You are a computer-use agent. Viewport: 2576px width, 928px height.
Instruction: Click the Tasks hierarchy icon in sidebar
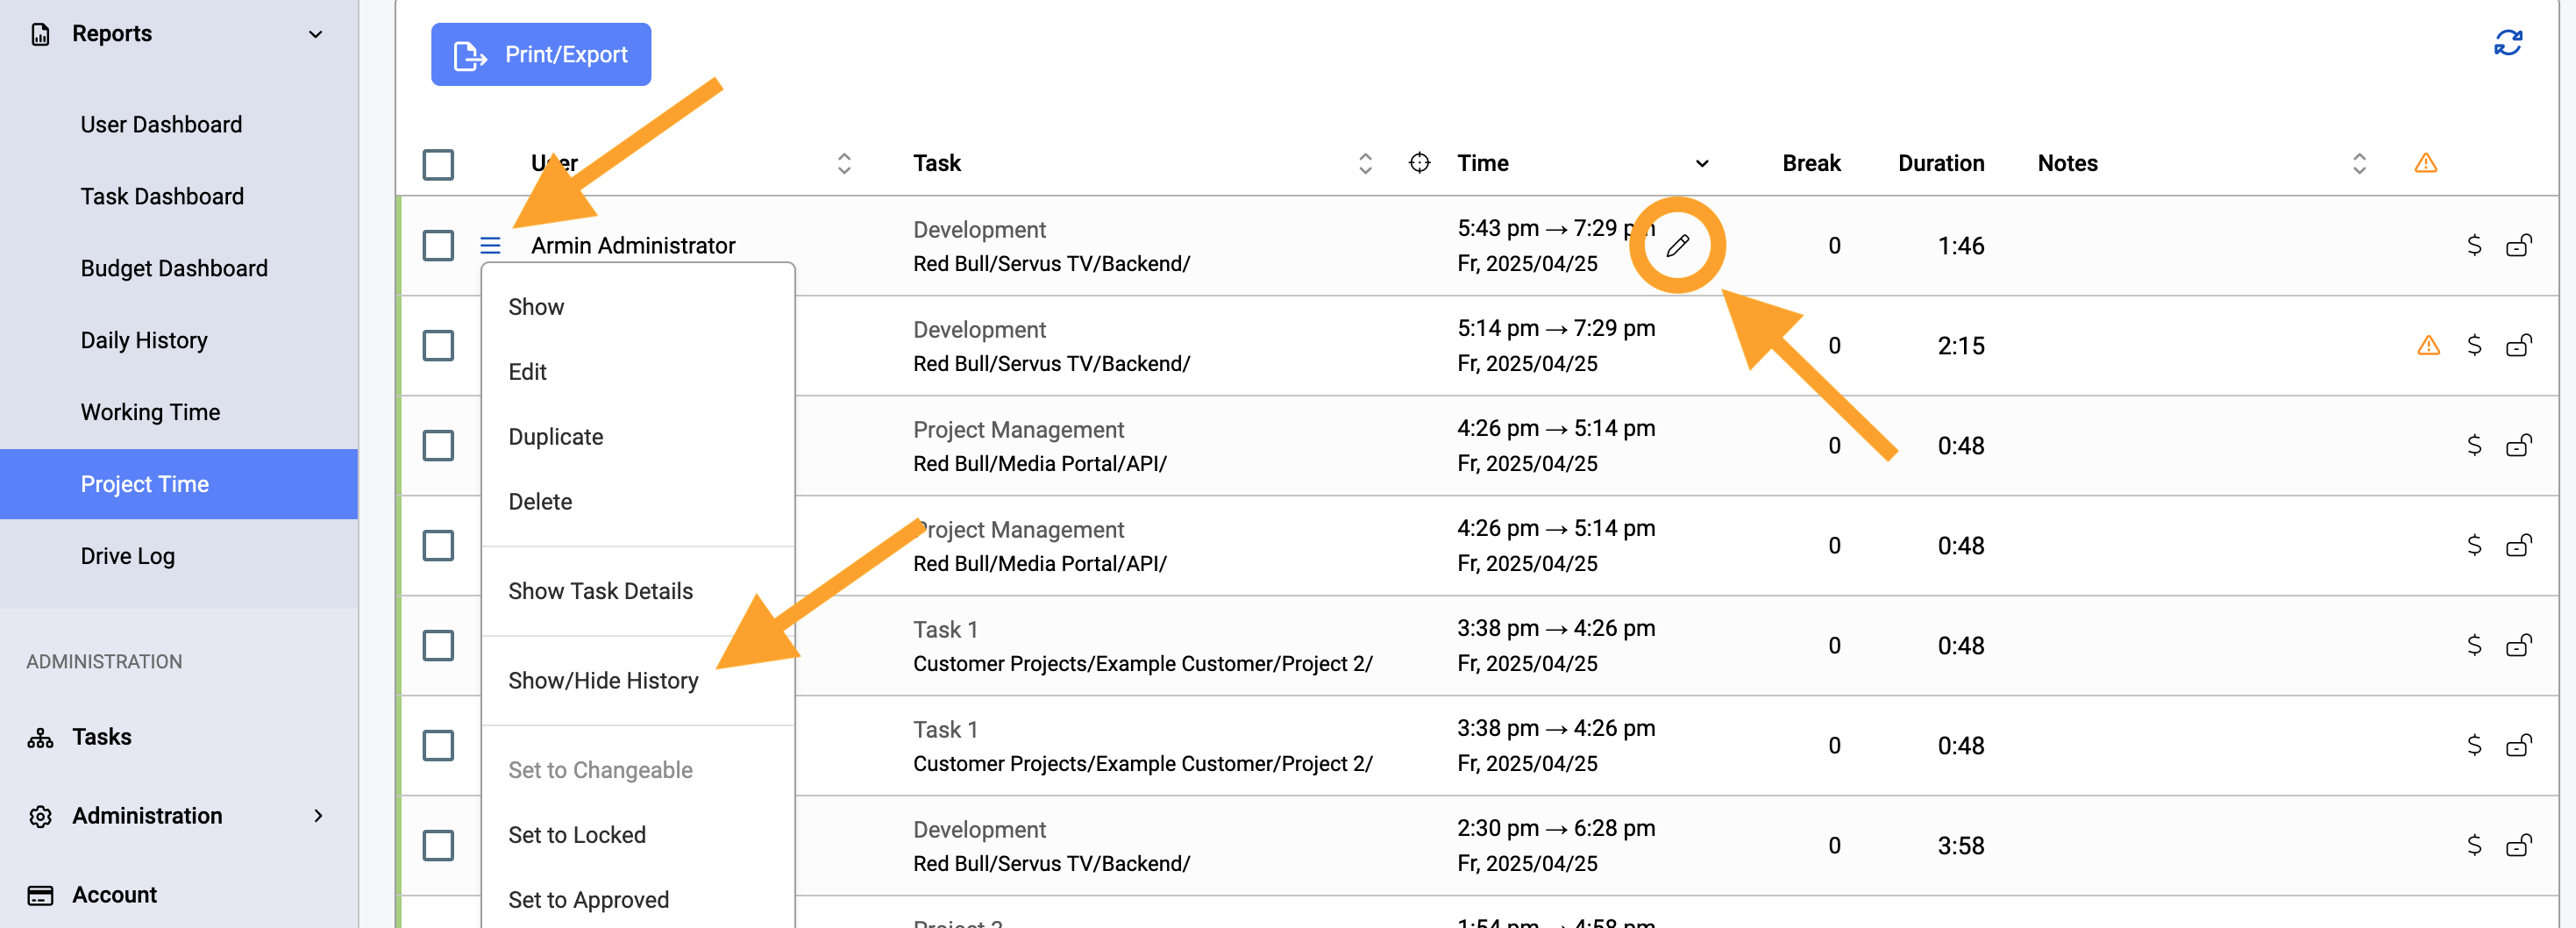[40, 738]
